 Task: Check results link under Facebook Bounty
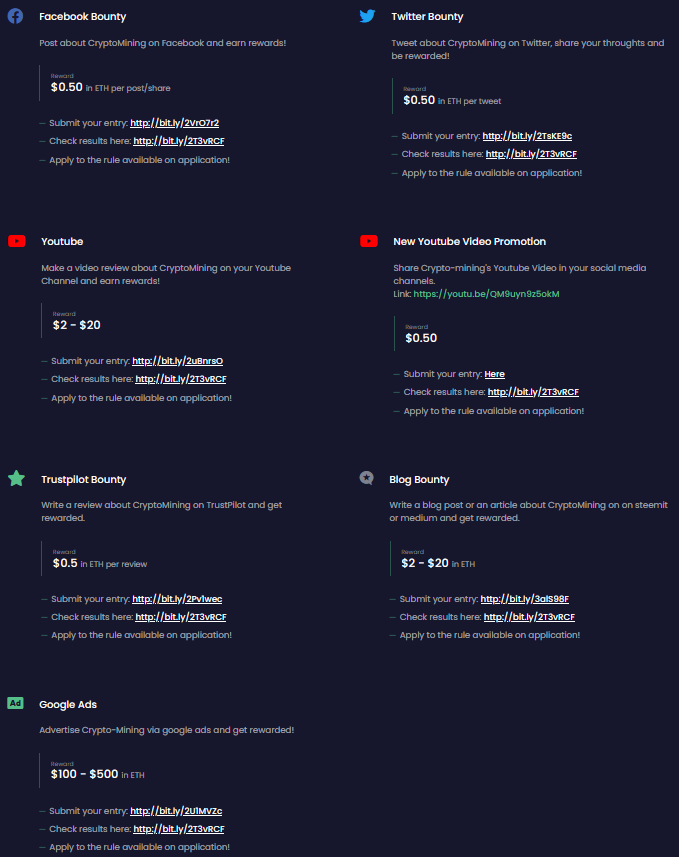coord(179,141)
